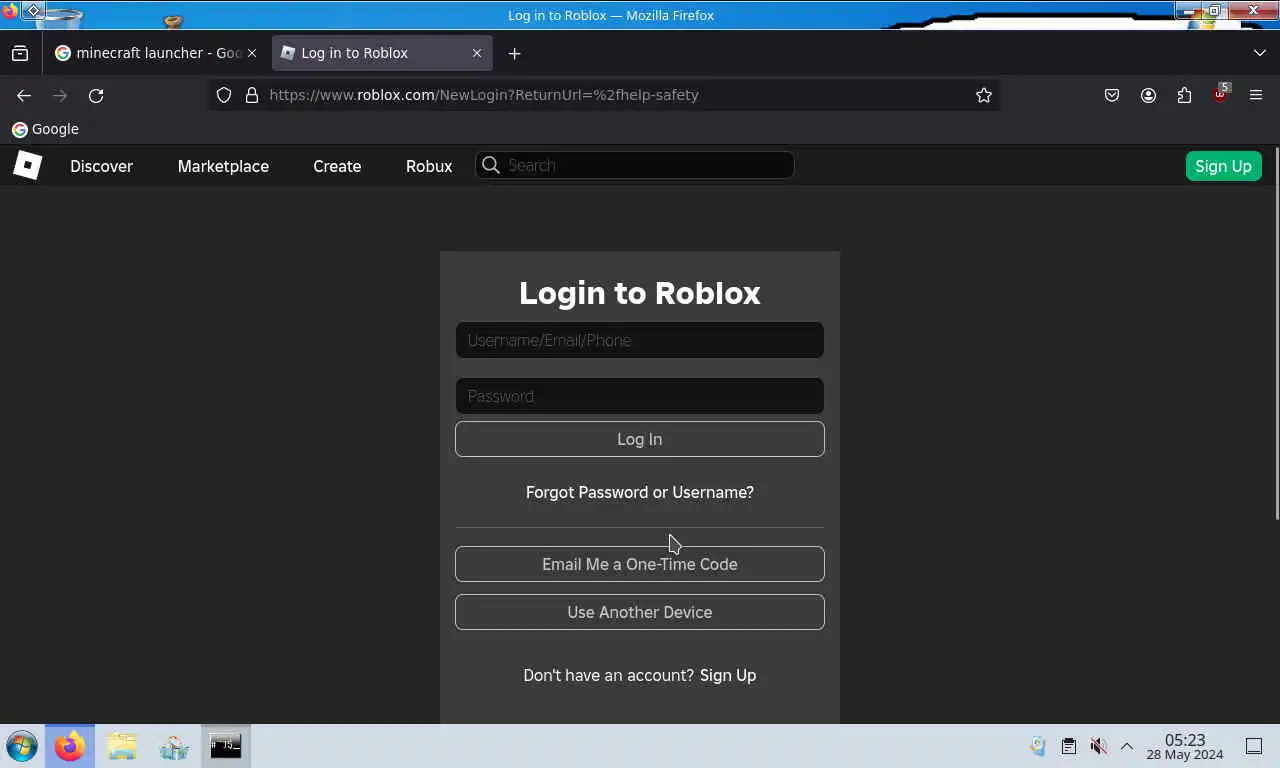Open the uBlock extension icon with badge

[x=1221, y=94]
